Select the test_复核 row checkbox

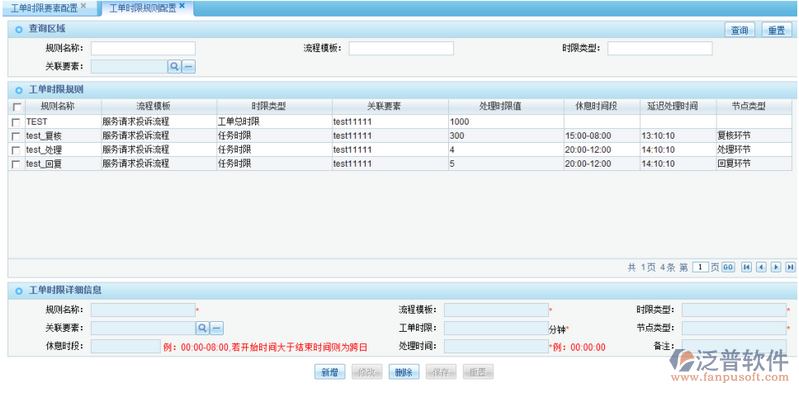click(x=16, y=136)
